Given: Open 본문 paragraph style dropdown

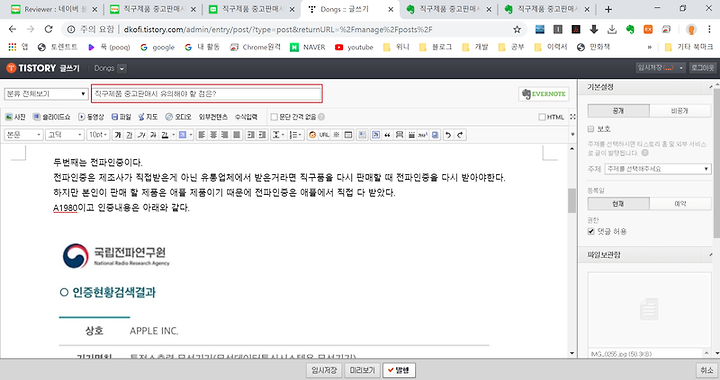Looking at the screenshot, I should [x=23, y=135].
